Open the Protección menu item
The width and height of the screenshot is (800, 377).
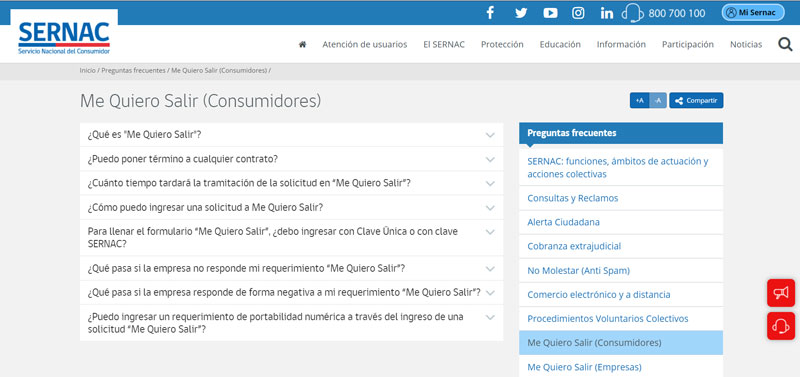(x=502, y=44)
